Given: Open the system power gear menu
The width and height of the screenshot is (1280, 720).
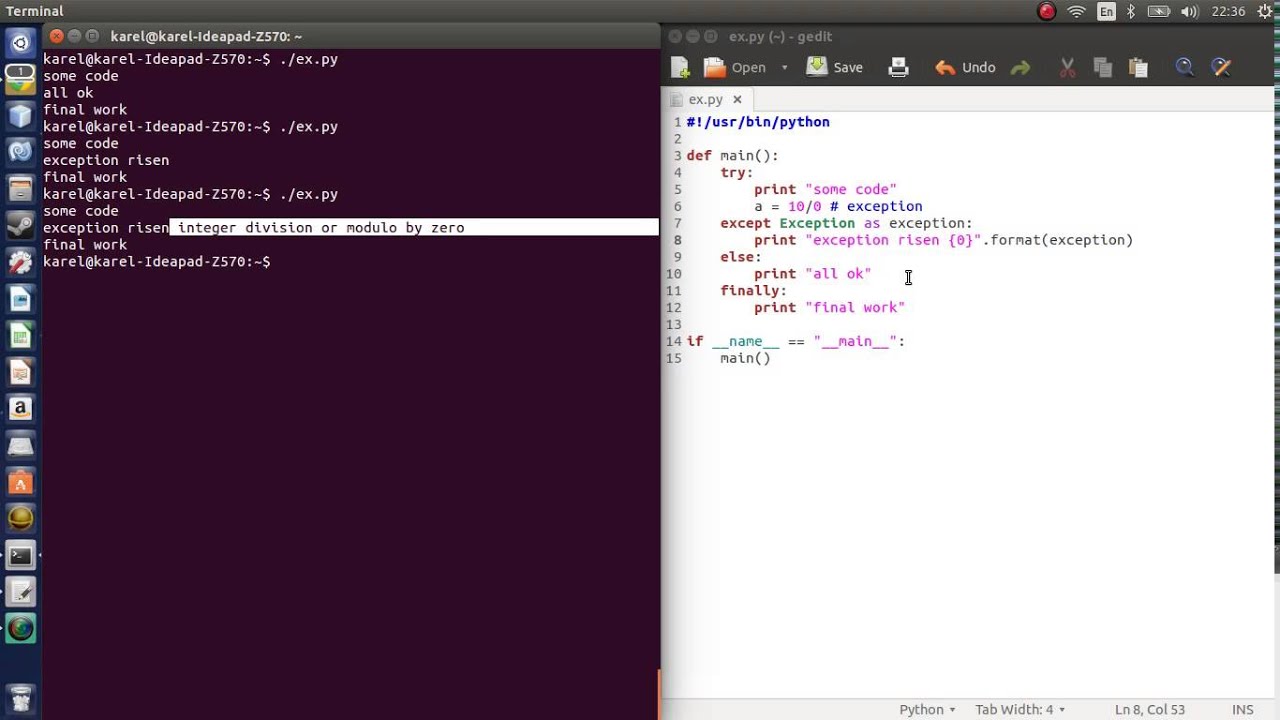Looking at the screenshot, I should point(1265,11).
